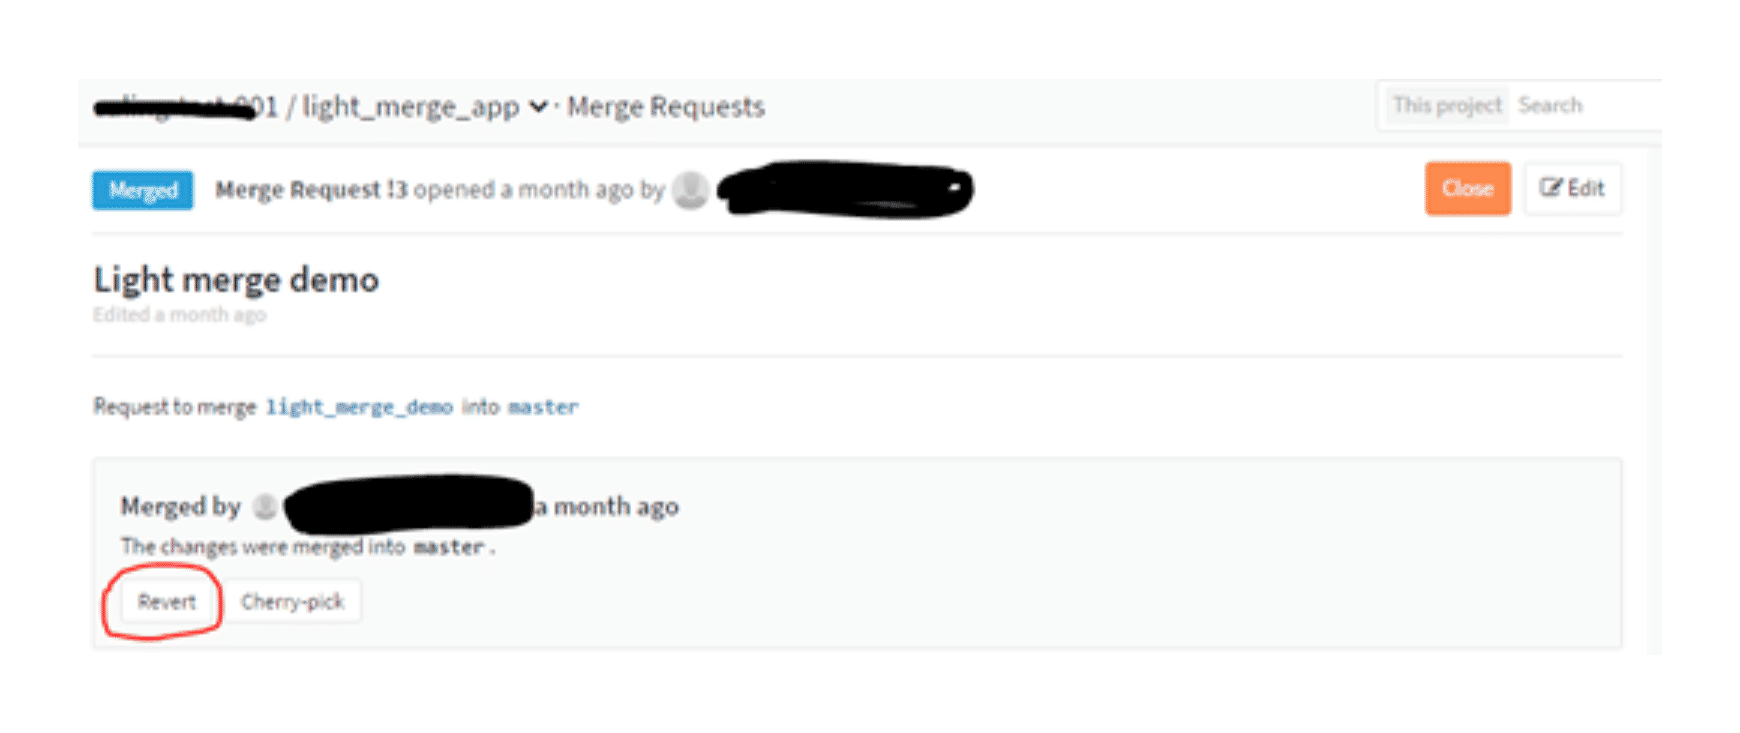Screen dimensions: 1740x733
Task: Click the pencil icon on the Edit button
Action: tap(1551, 188)
